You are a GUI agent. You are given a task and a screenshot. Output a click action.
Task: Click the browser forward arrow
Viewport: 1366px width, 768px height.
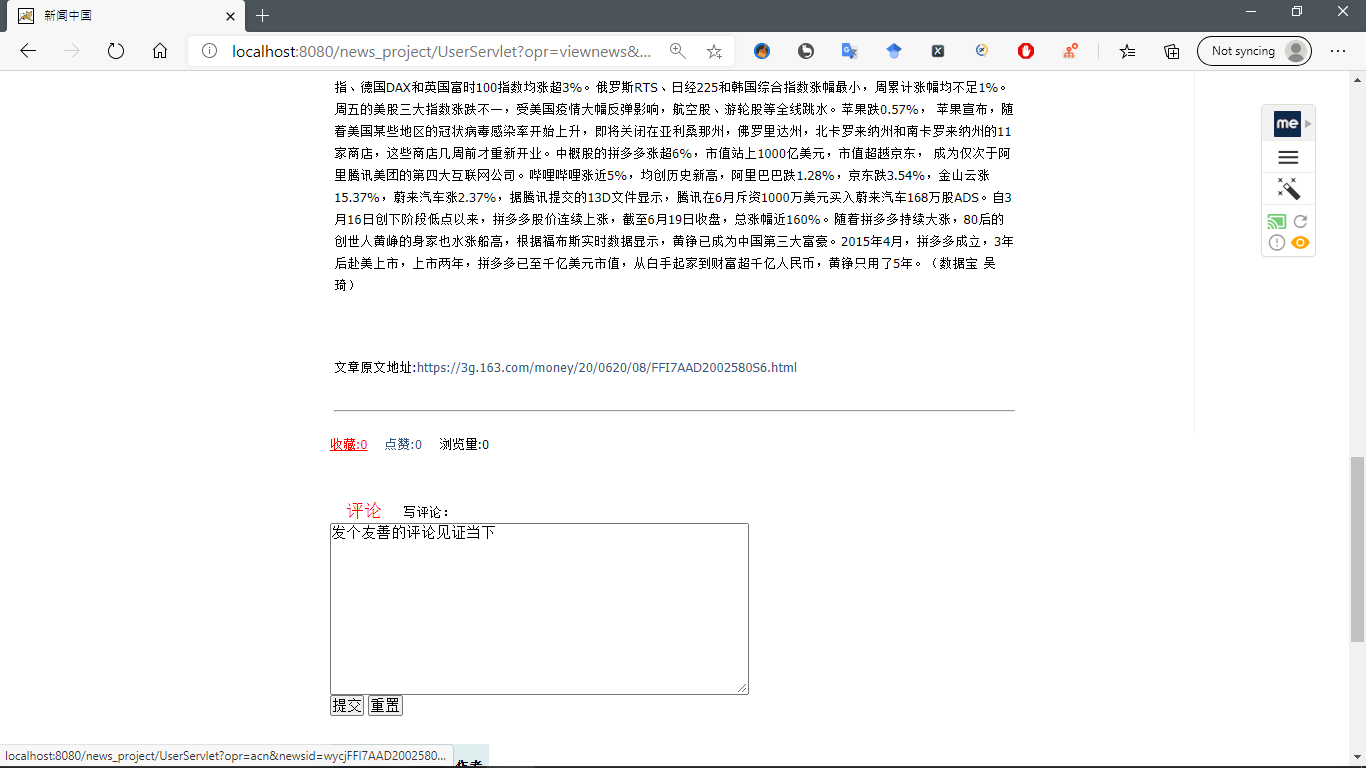click(72, 51)
